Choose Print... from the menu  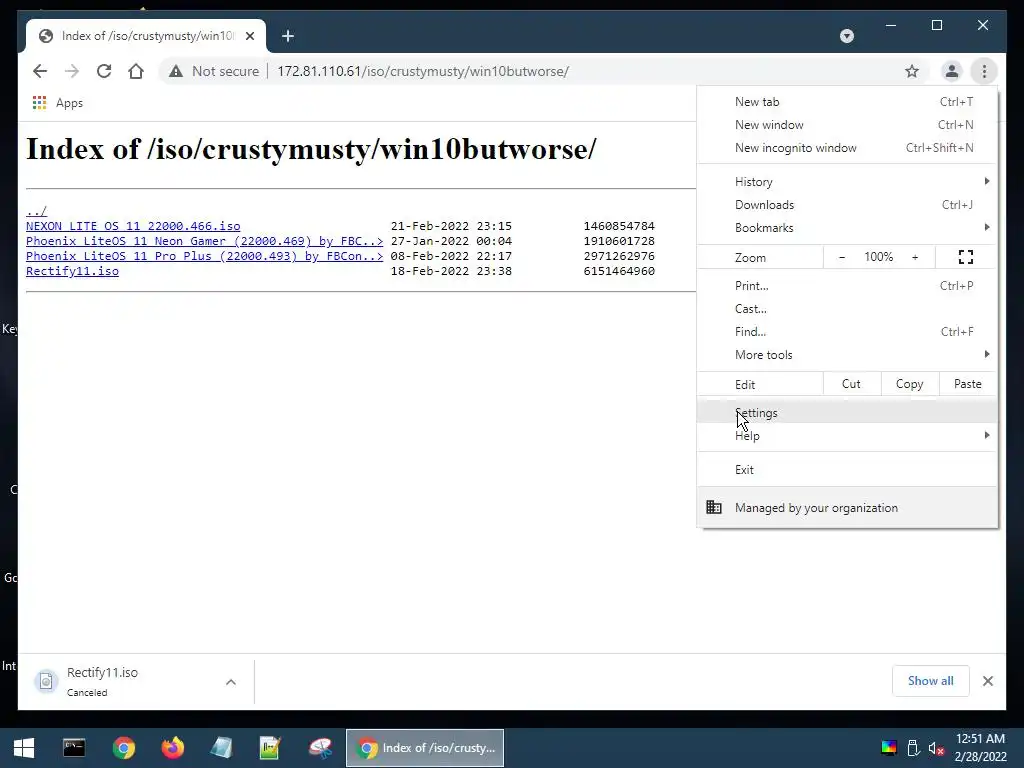pos(847,285)
